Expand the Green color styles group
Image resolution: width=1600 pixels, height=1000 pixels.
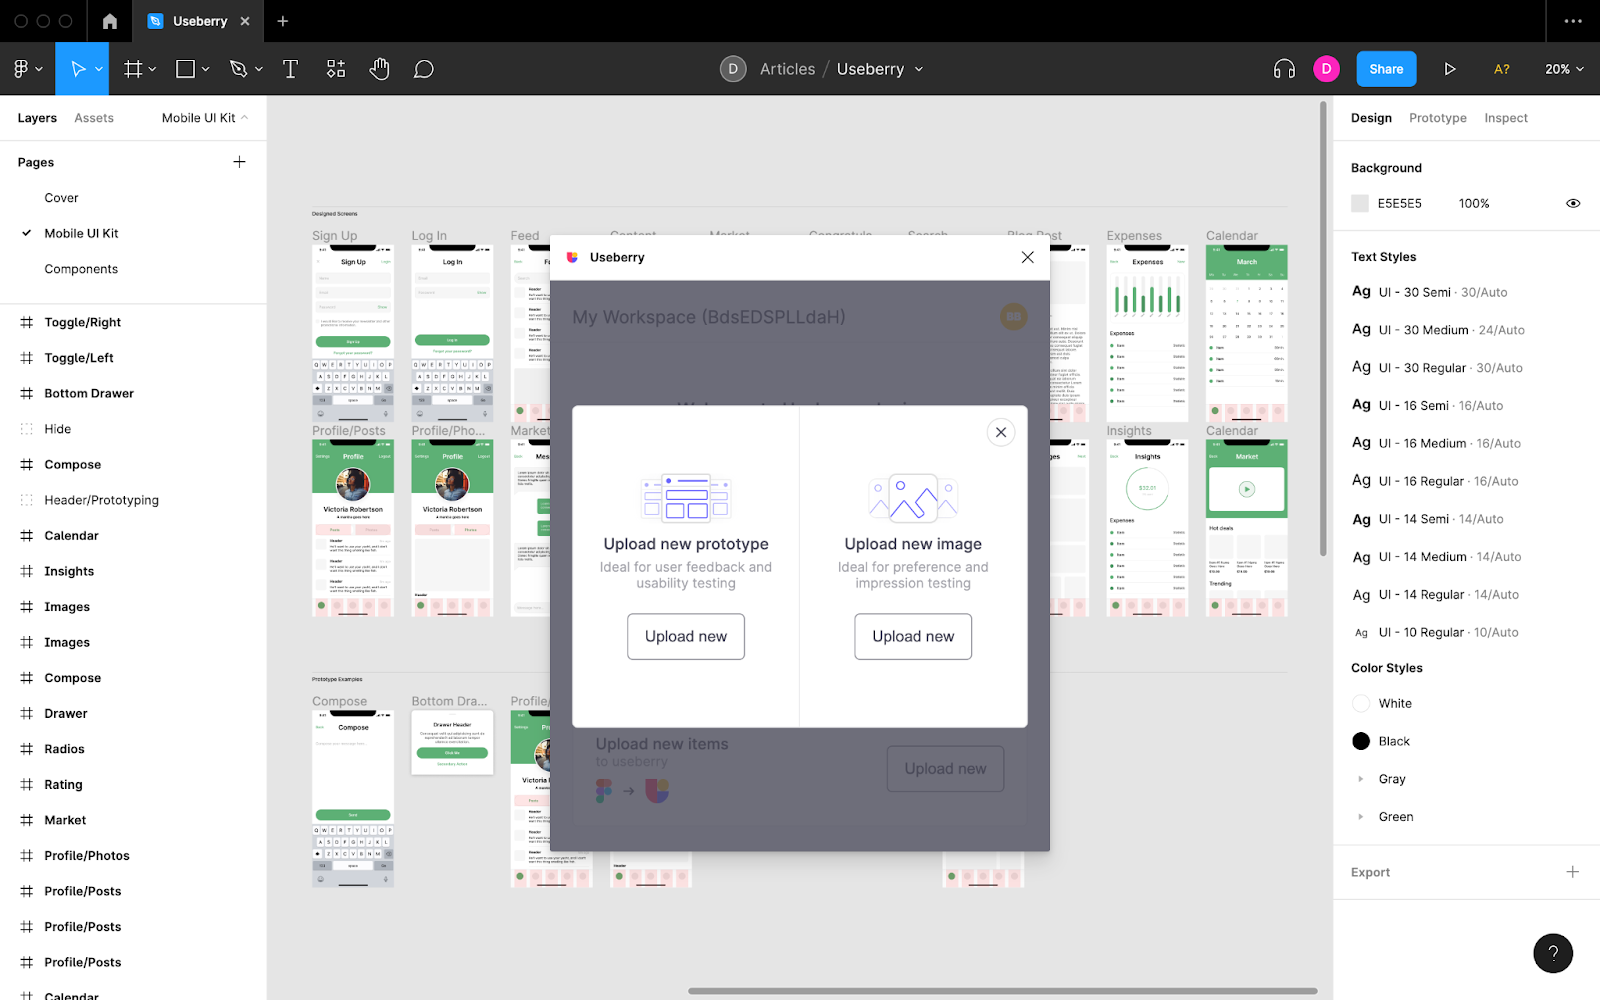(x=1361, y=817)
